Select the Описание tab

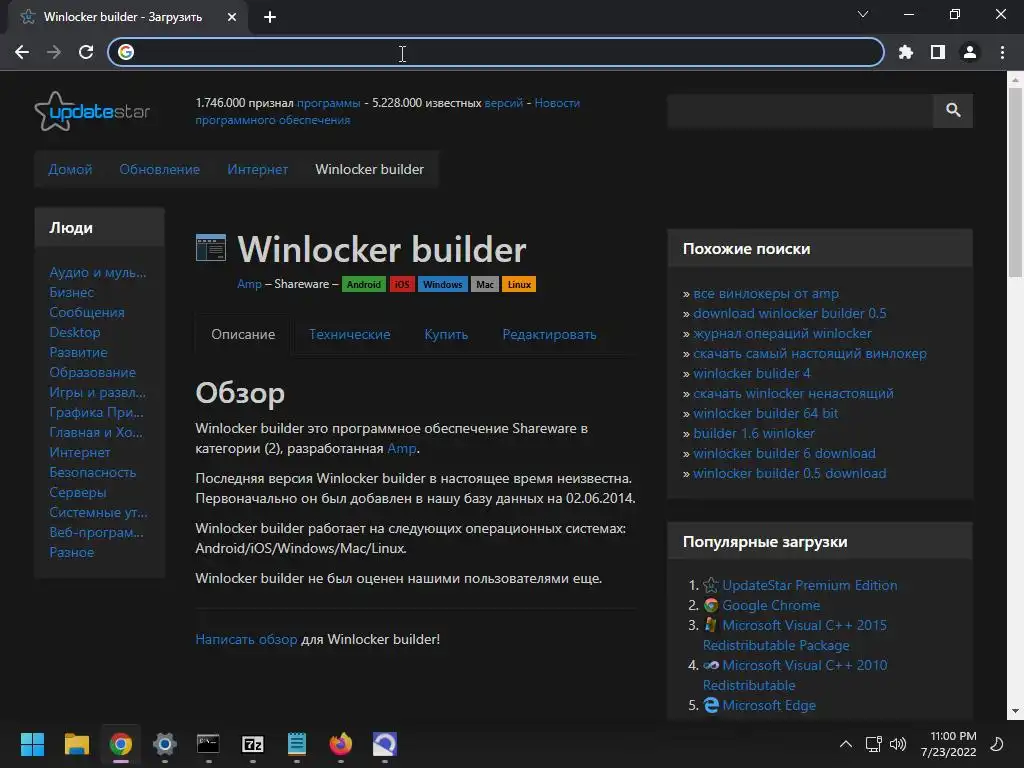coord(243,334)
